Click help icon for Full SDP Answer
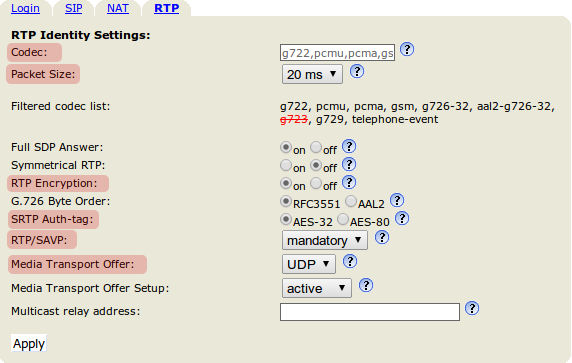 [349, 147]
